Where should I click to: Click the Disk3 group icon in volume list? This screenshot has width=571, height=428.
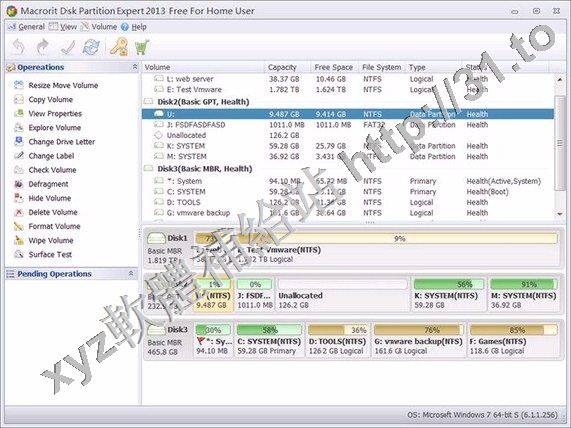coord(149,169)
